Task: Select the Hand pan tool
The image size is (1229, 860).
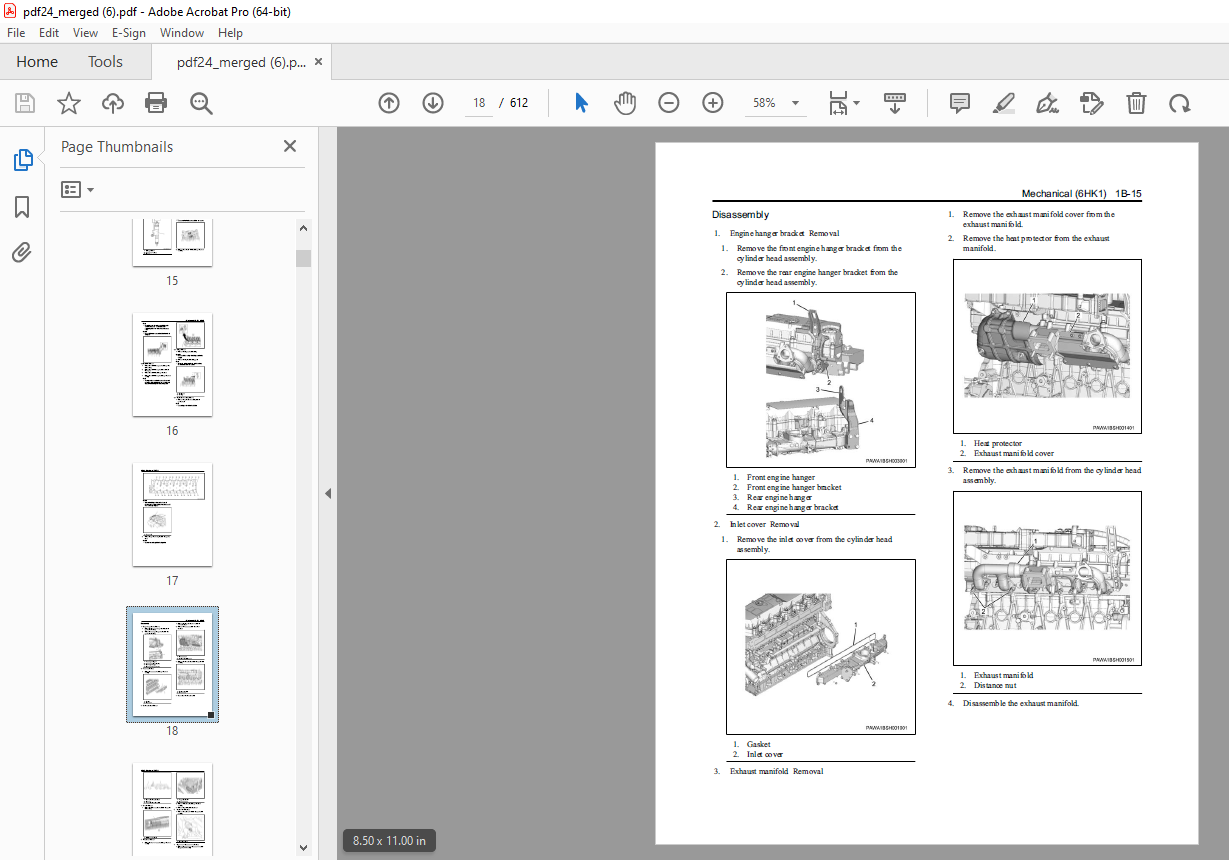Action: point(625,103)
